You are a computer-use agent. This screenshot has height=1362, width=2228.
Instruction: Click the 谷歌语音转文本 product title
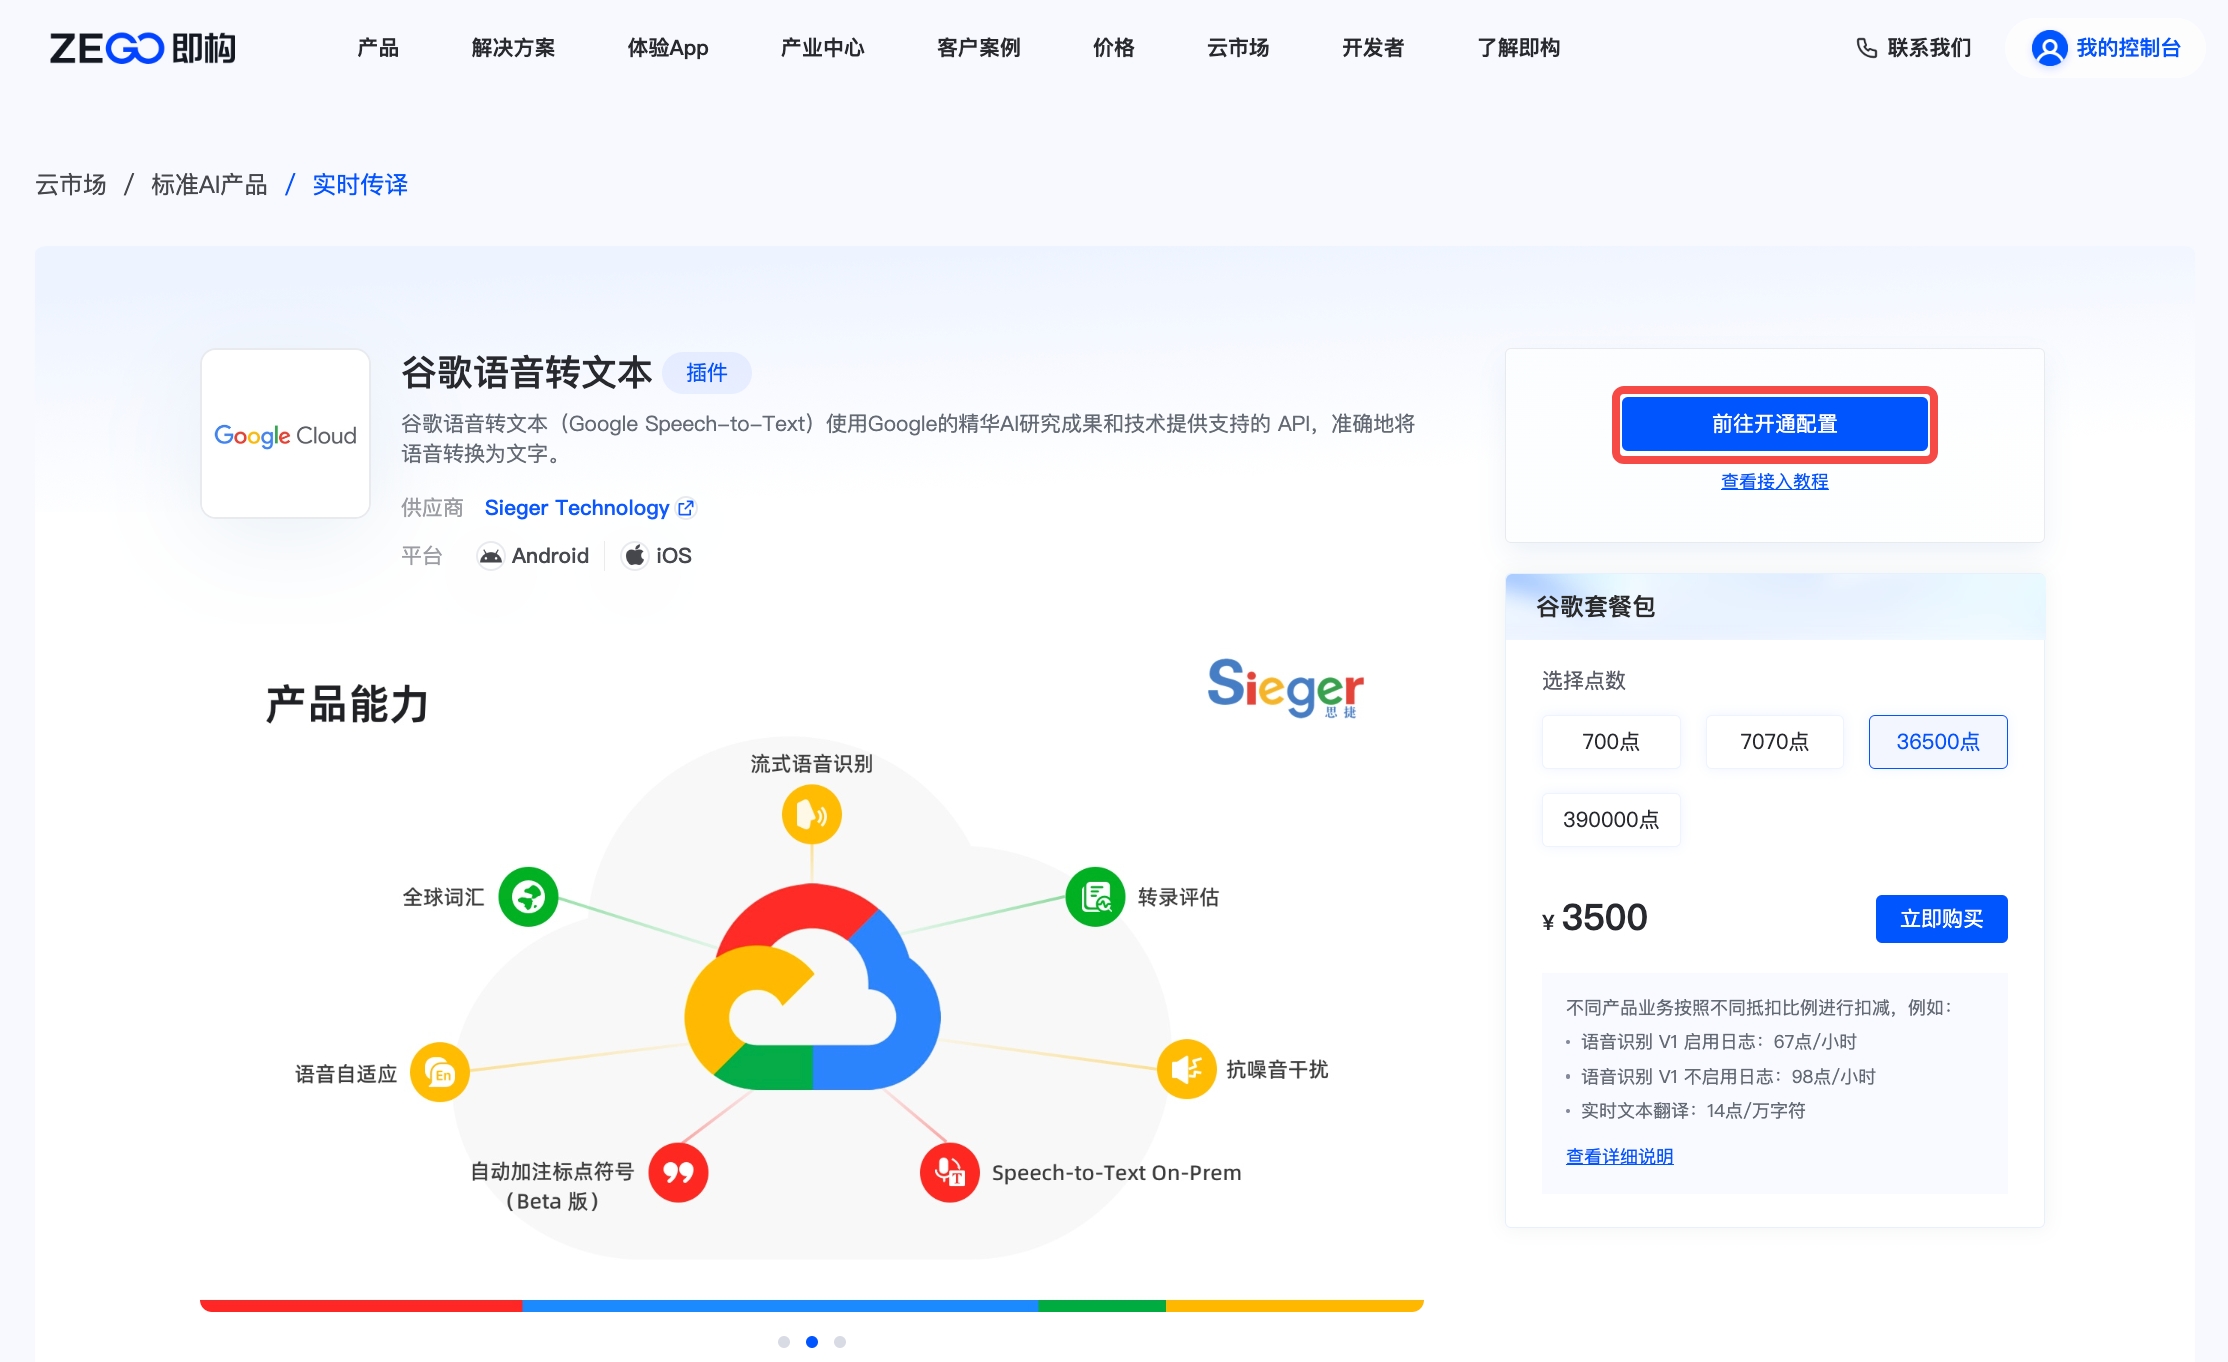(527, 372)
